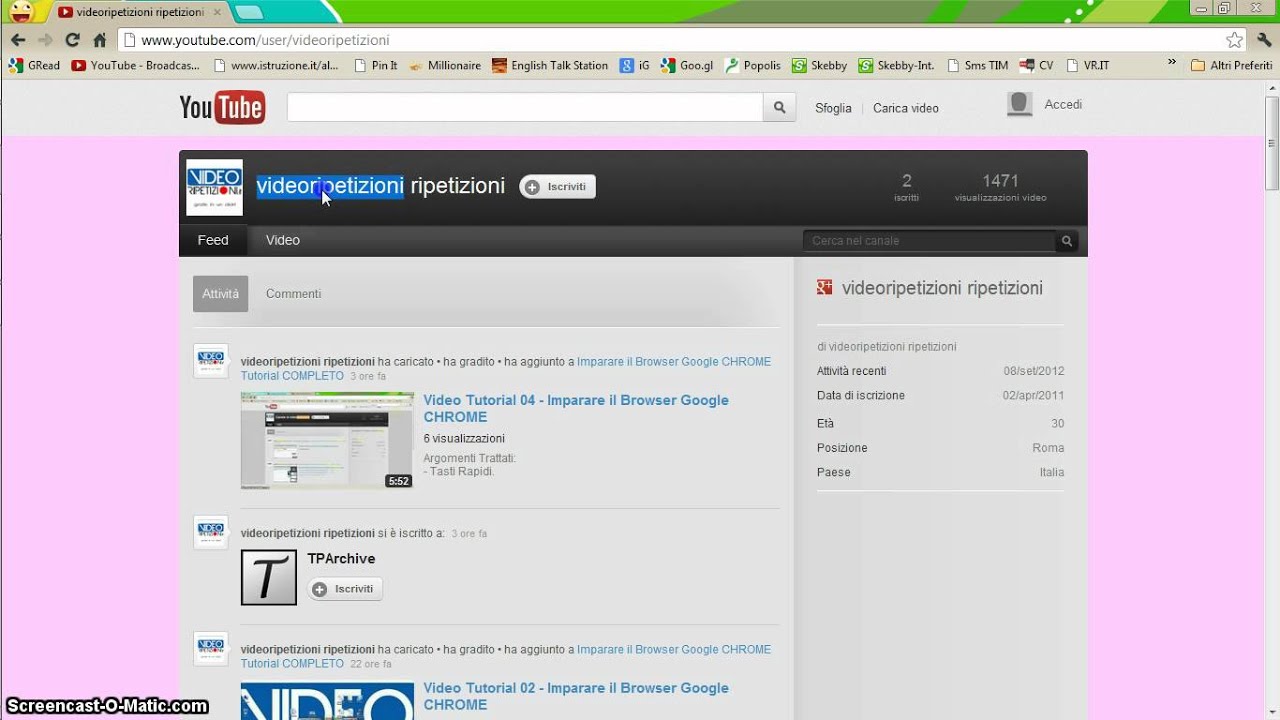
Task: Open the TPArchive channel link
Action: [341, 559]
